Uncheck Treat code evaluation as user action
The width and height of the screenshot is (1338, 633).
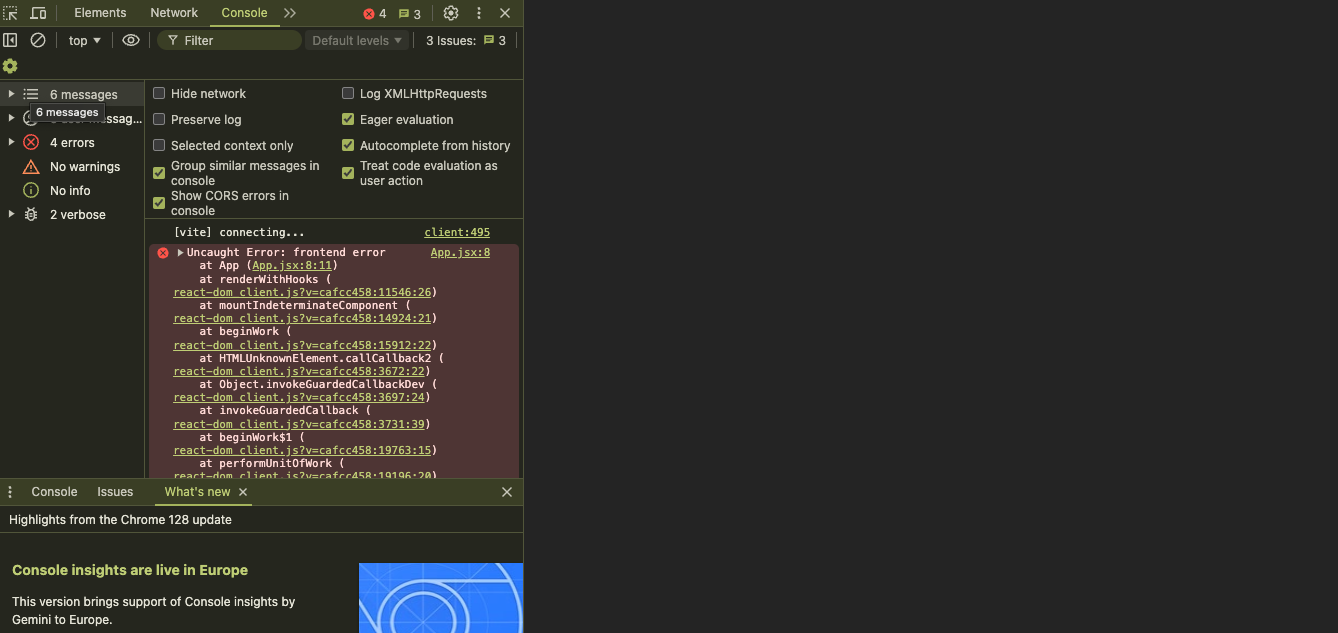click(x=348, y=173)
